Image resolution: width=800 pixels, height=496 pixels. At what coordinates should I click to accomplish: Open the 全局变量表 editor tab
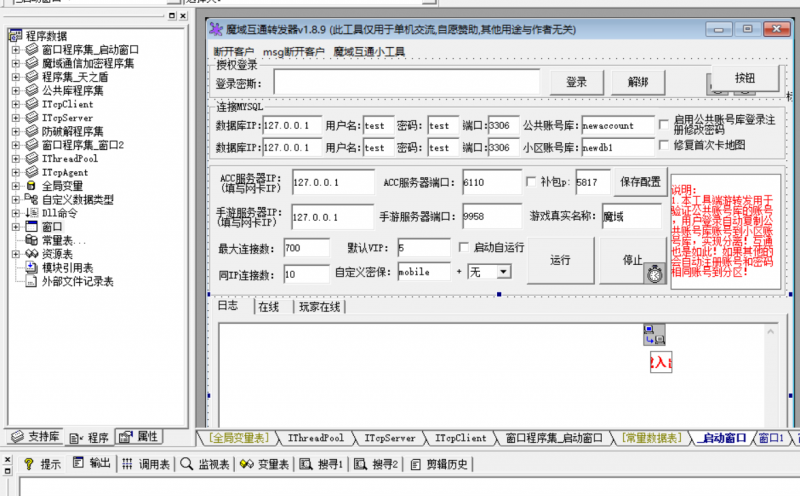click(239, 438)
